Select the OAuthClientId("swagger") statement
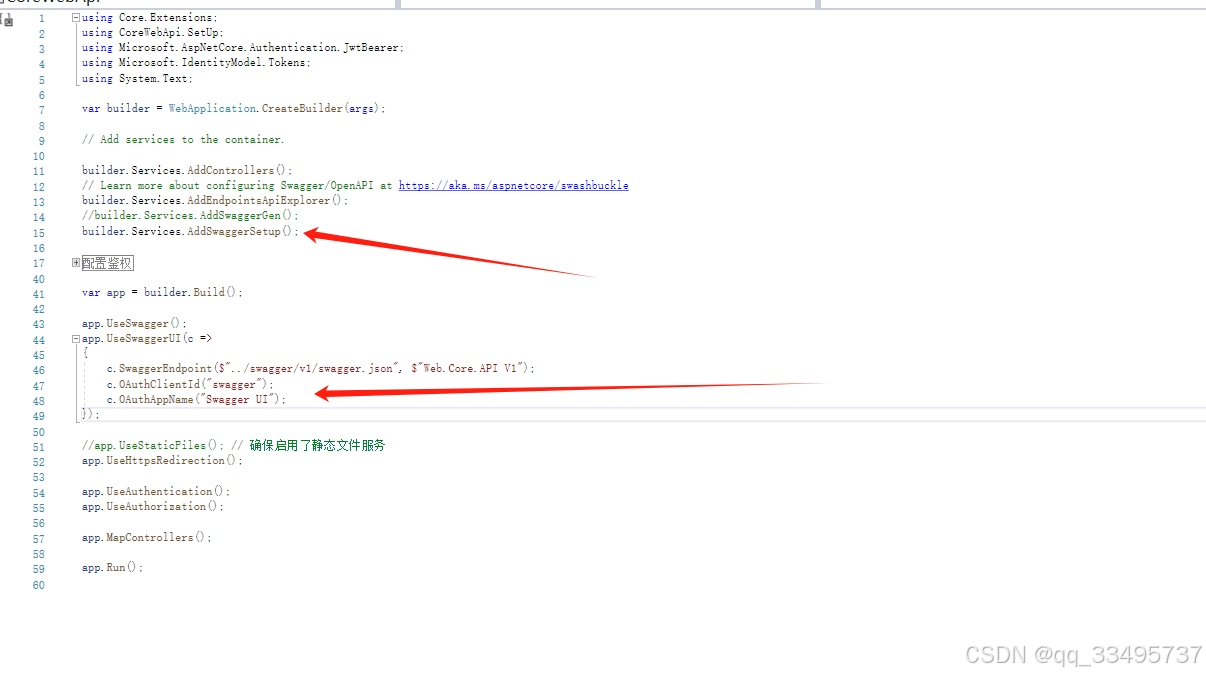This screenshot has height=674, width=1206. click(x=190, y=383)
